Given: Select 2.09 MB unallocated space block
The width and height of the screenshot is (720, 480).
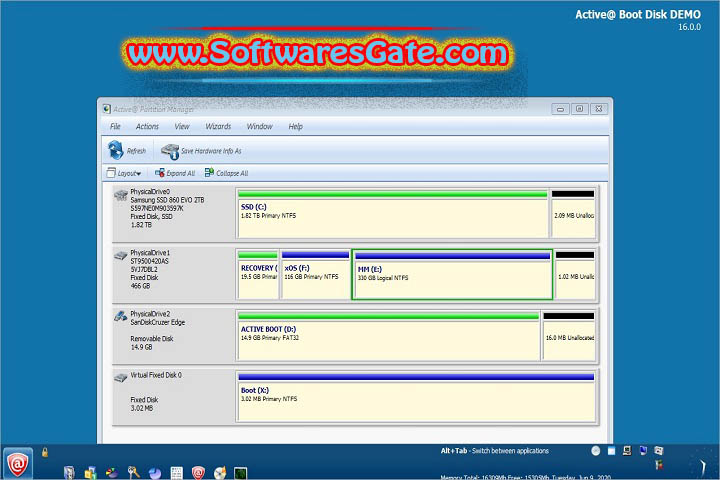Looking at the screenshot, I should [573, 214].
